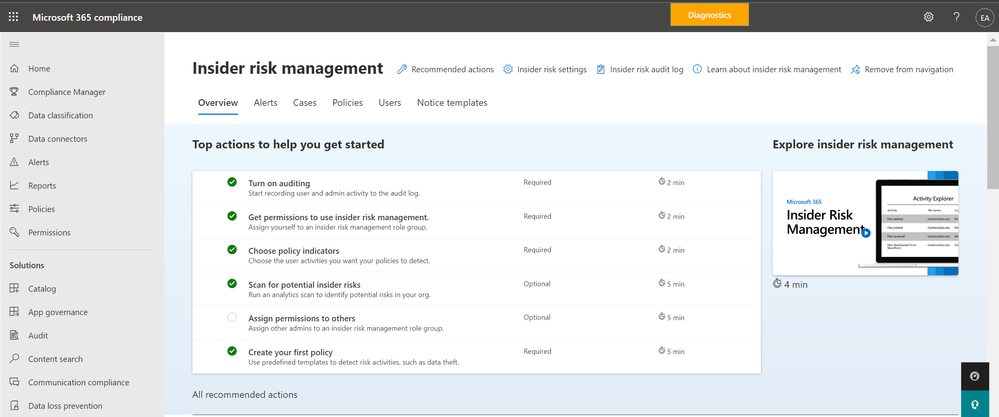This screenshot has height=417, width=999.
Task: Switch to the Notice templates tab
Action: 452,102
